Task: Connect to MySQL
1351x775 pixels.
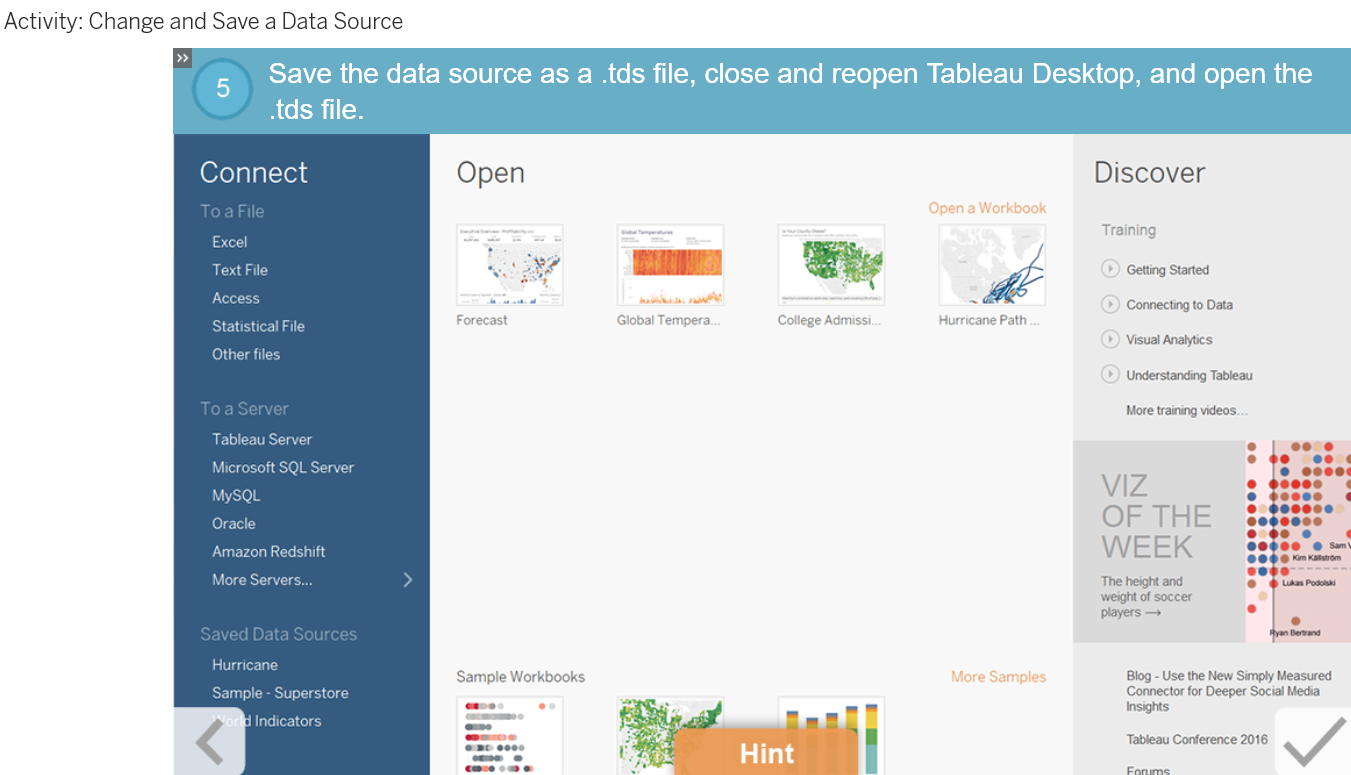Action: pyautogui.click(x=236, y=495)
